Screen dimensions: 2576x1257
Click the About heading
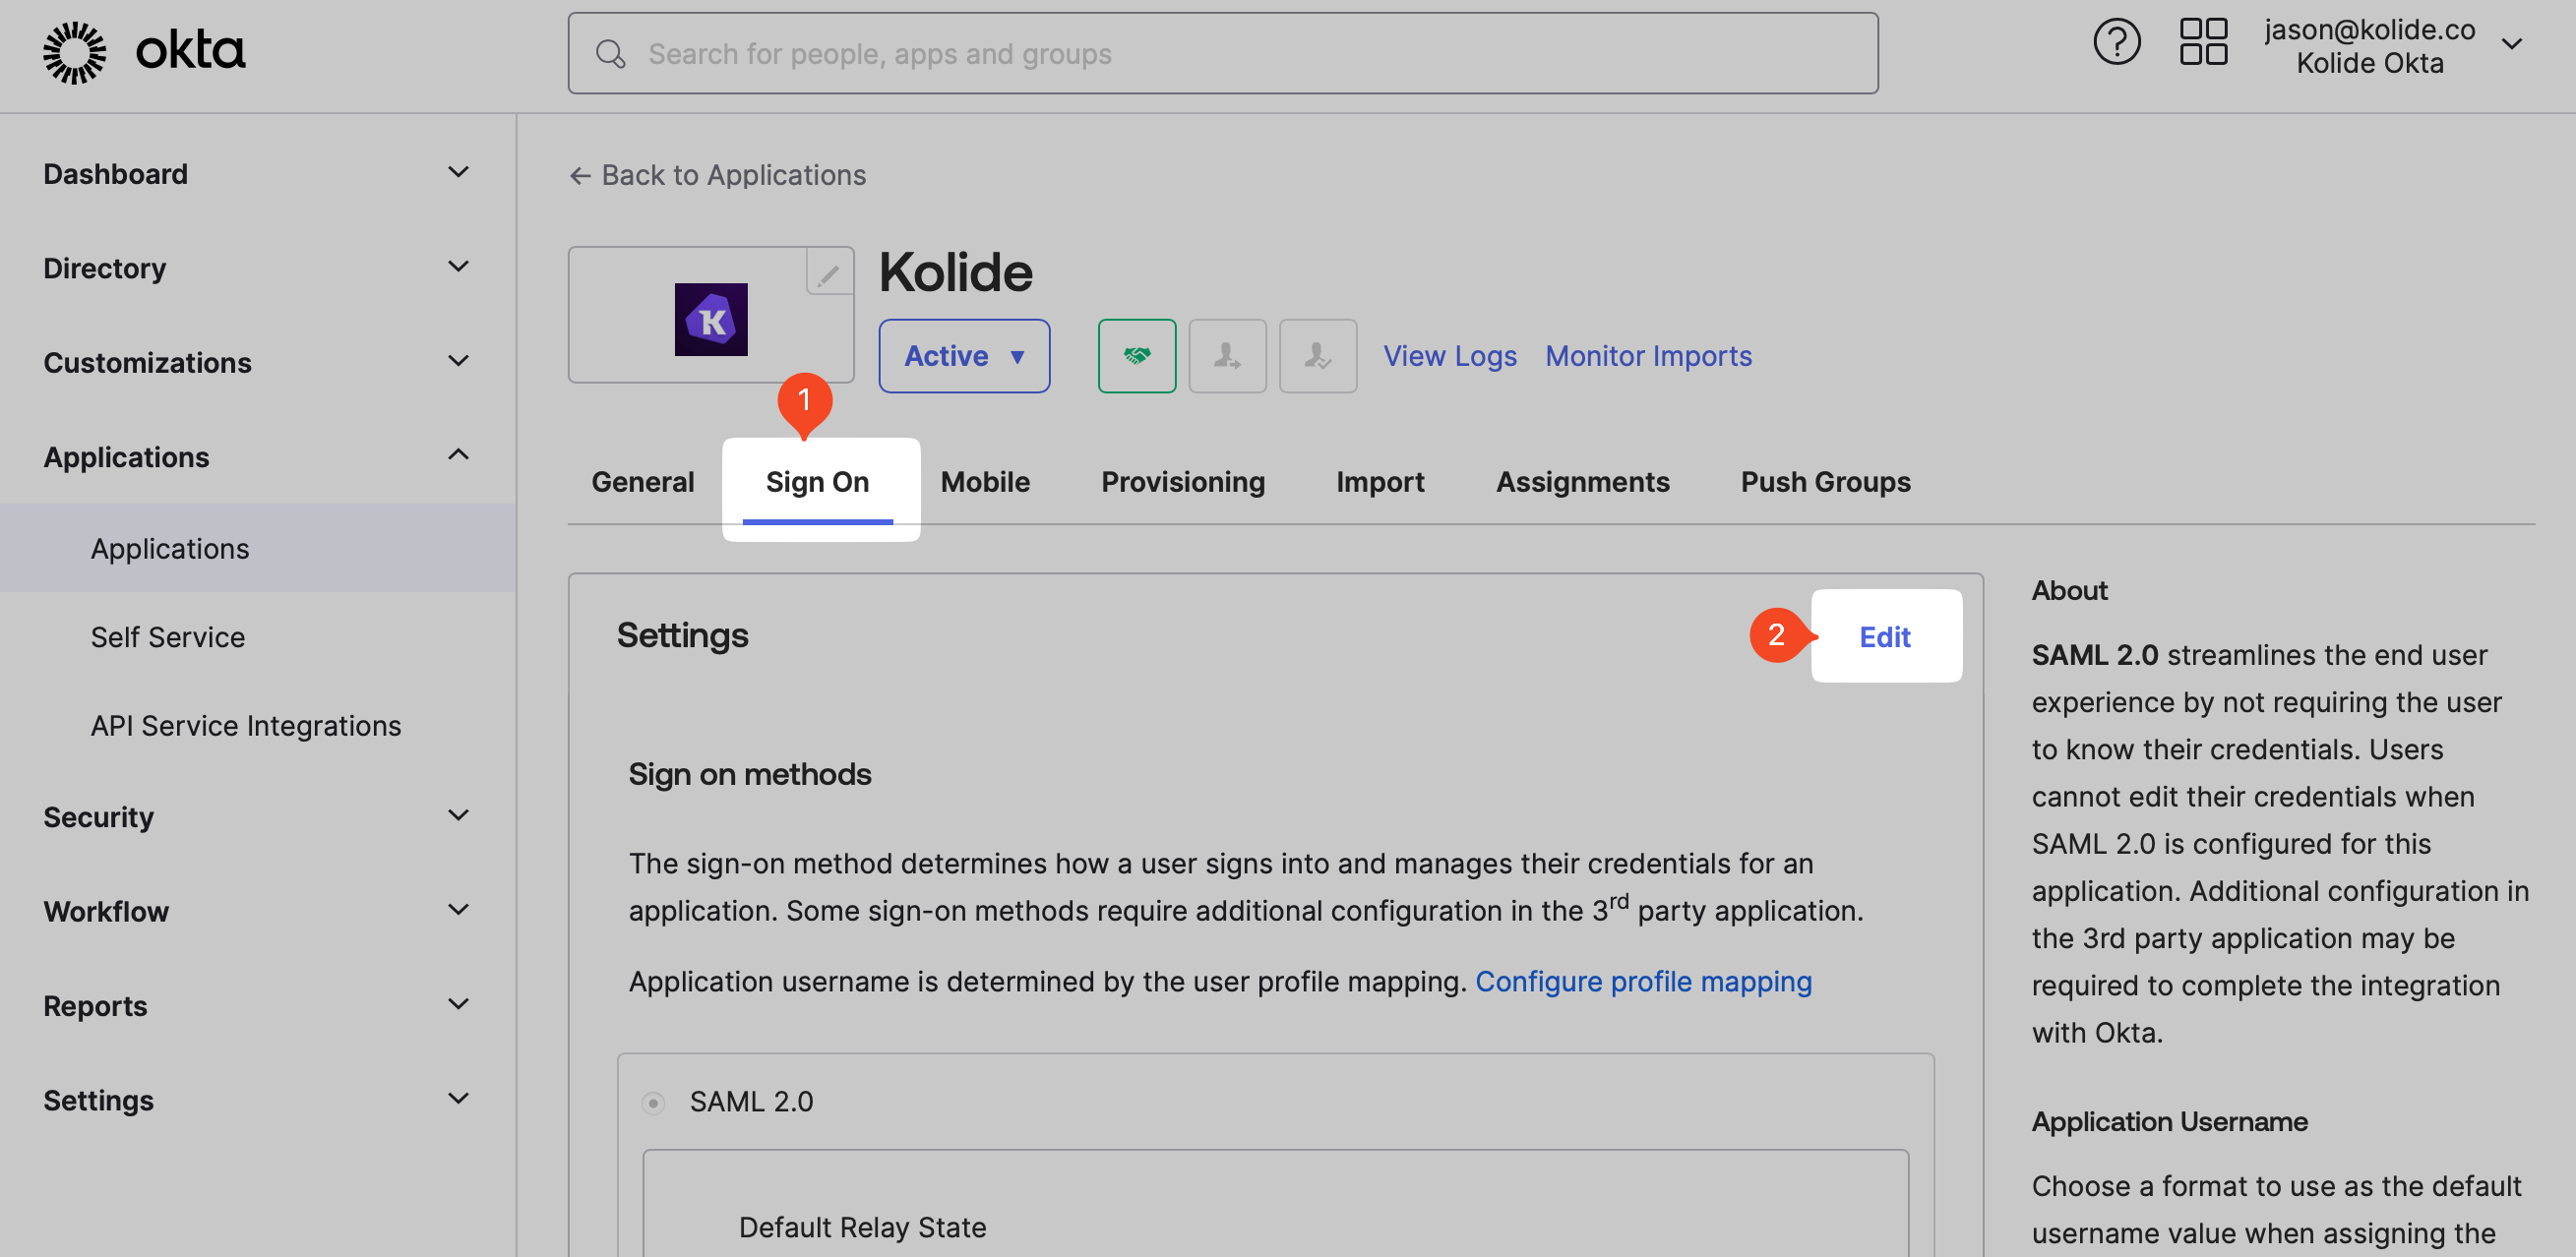pos(2069,590)
